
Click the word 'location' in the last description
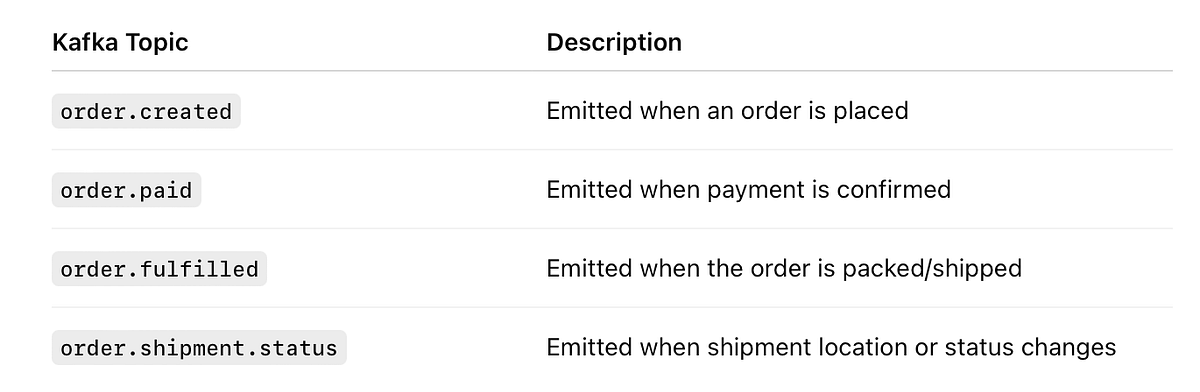click(x=864, y=348)
